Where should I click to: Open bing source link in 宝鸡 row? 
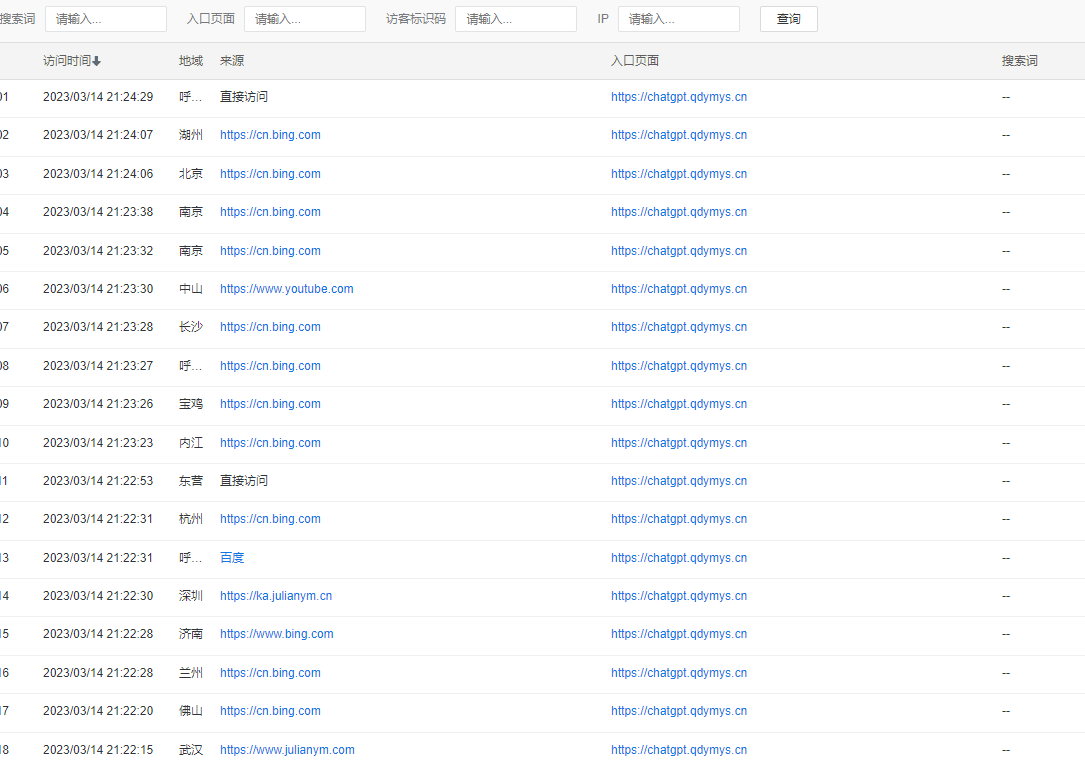(x=270, y=403)
